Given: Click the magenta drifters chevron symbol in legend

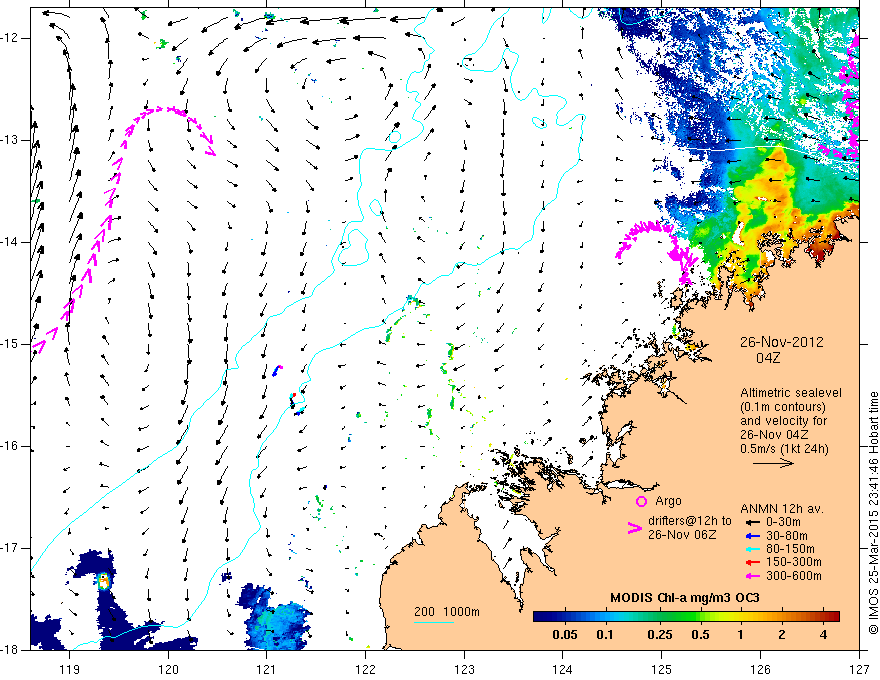Looking at the screenshot, I should pyautogui.click(x=634, y=528).
